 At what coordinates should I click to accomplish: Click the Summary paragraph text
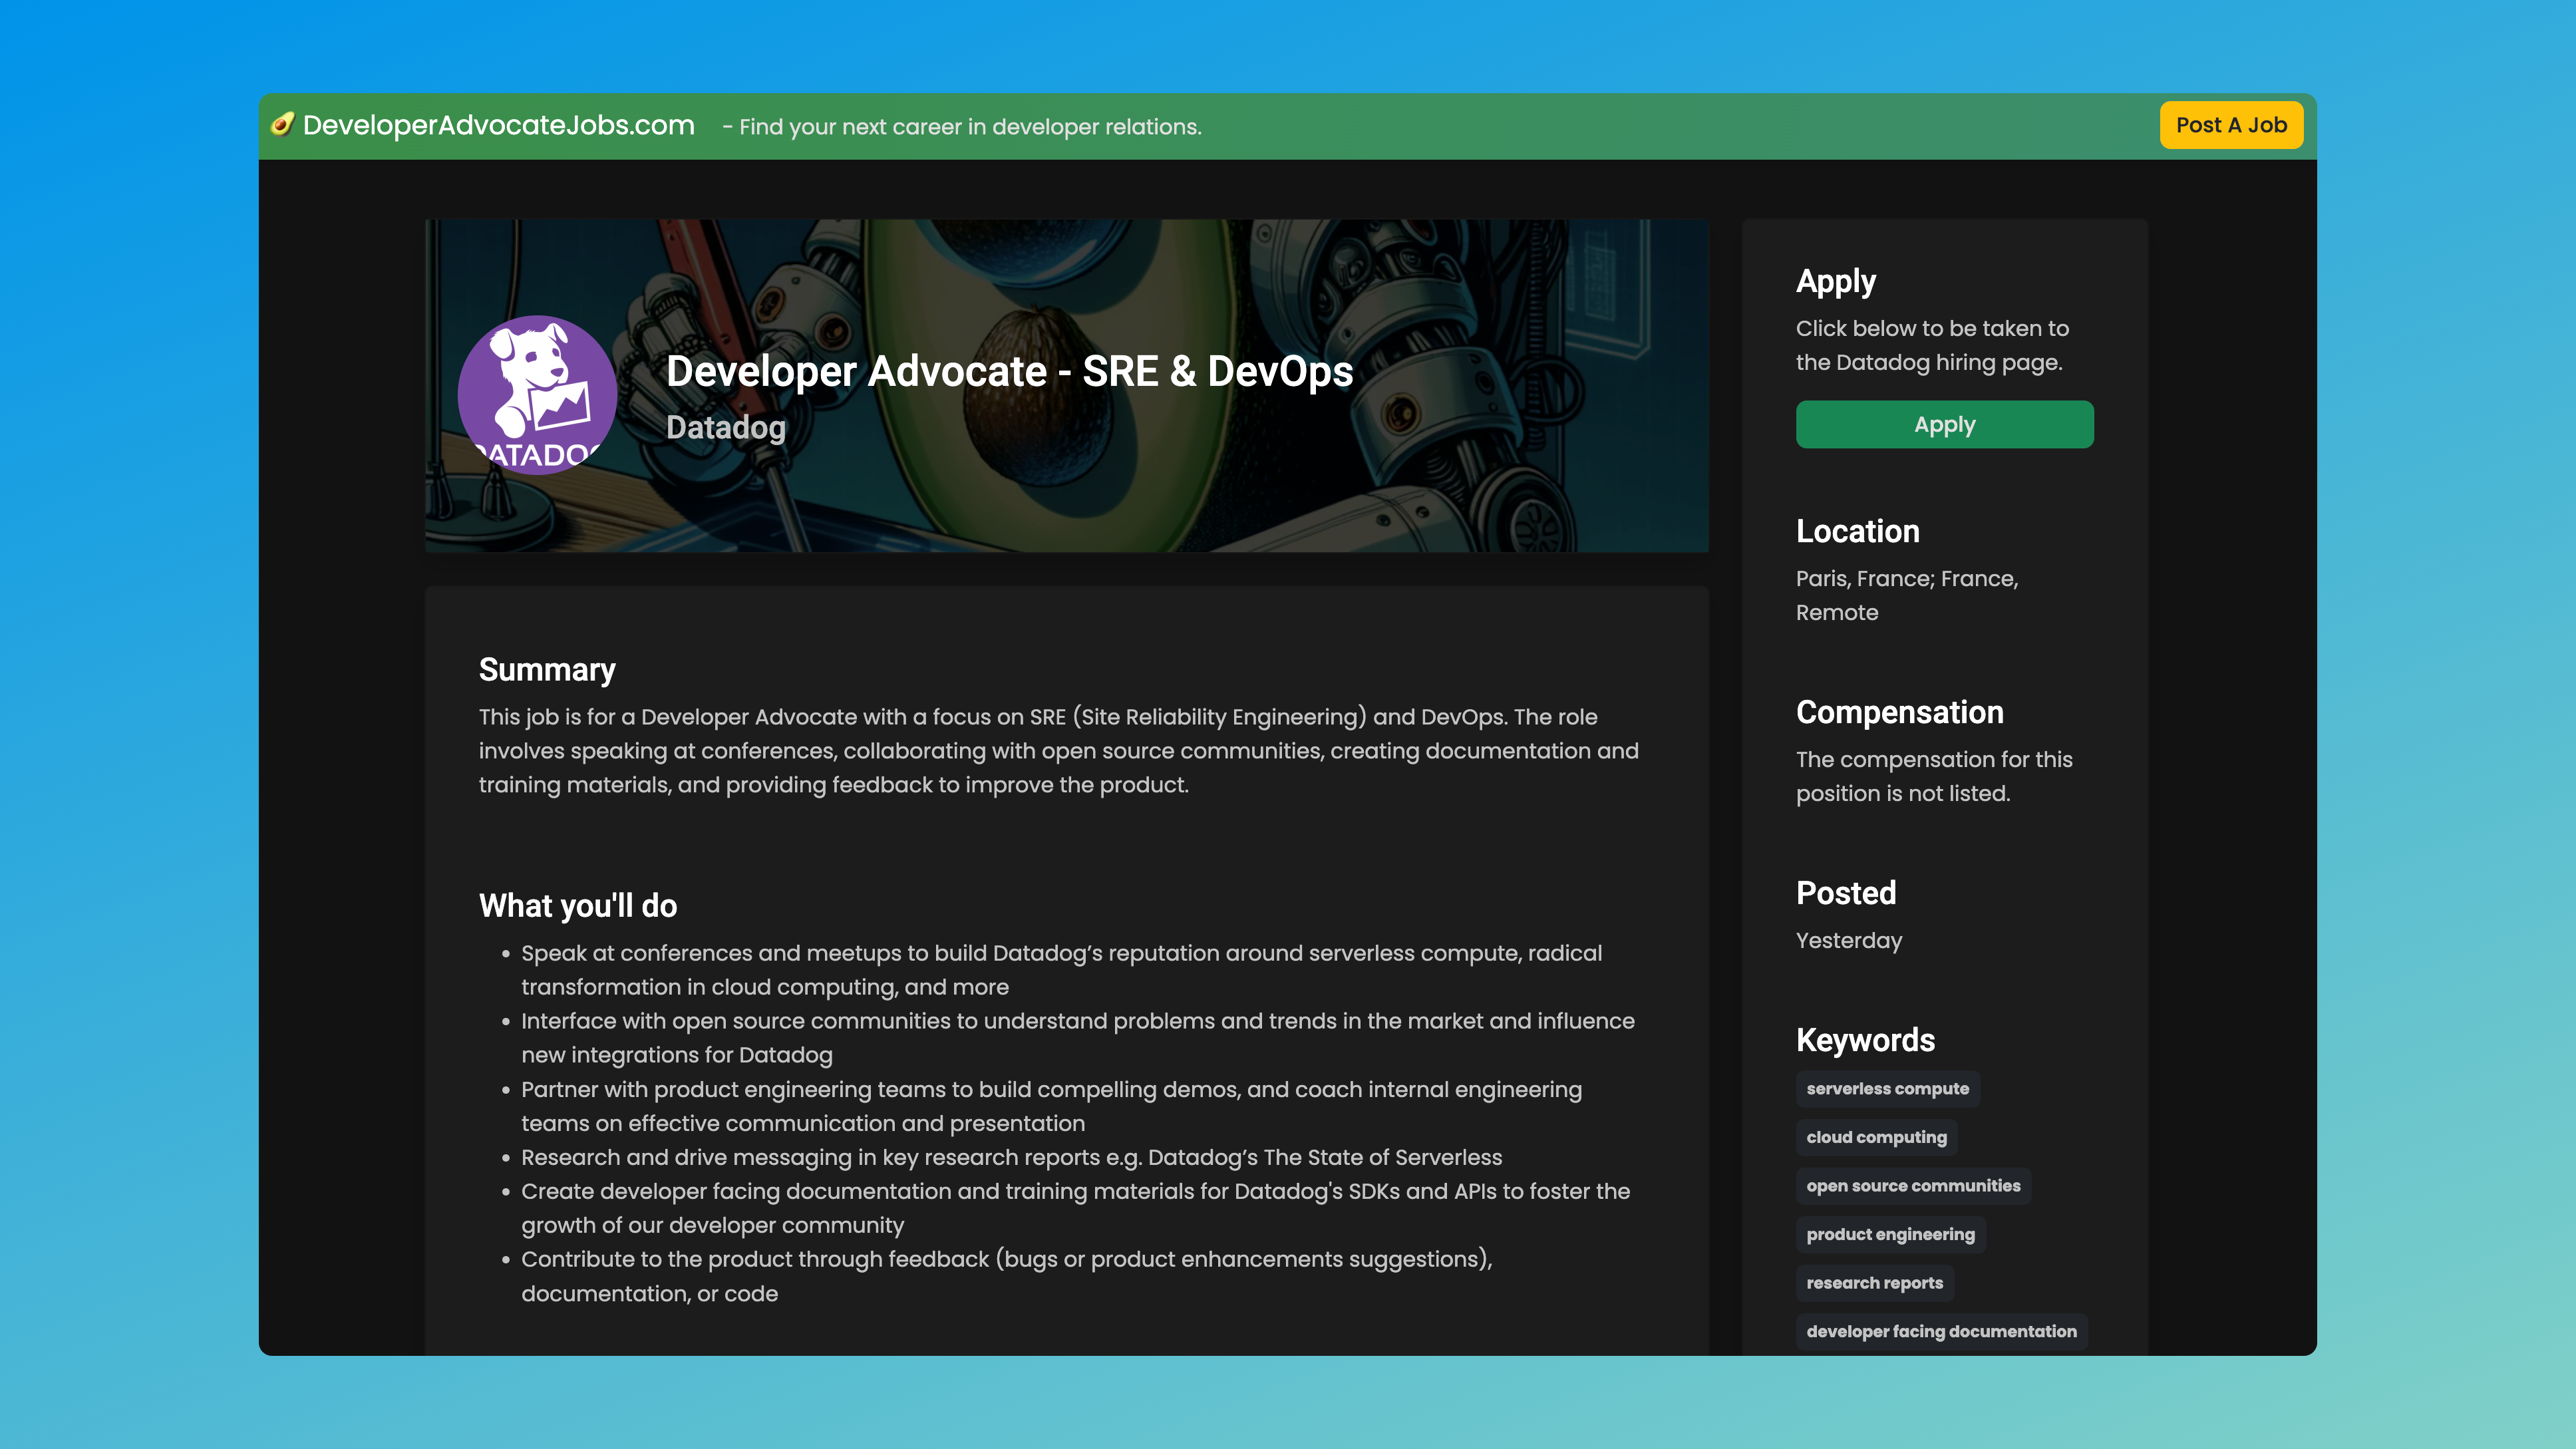1058,750
